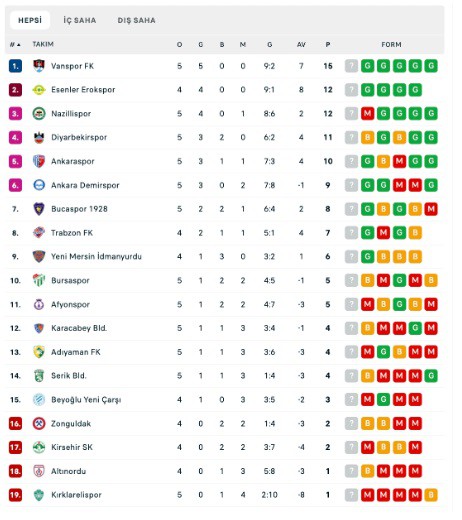Switch to the İÇ SAHA tab

tap(80, 20)
